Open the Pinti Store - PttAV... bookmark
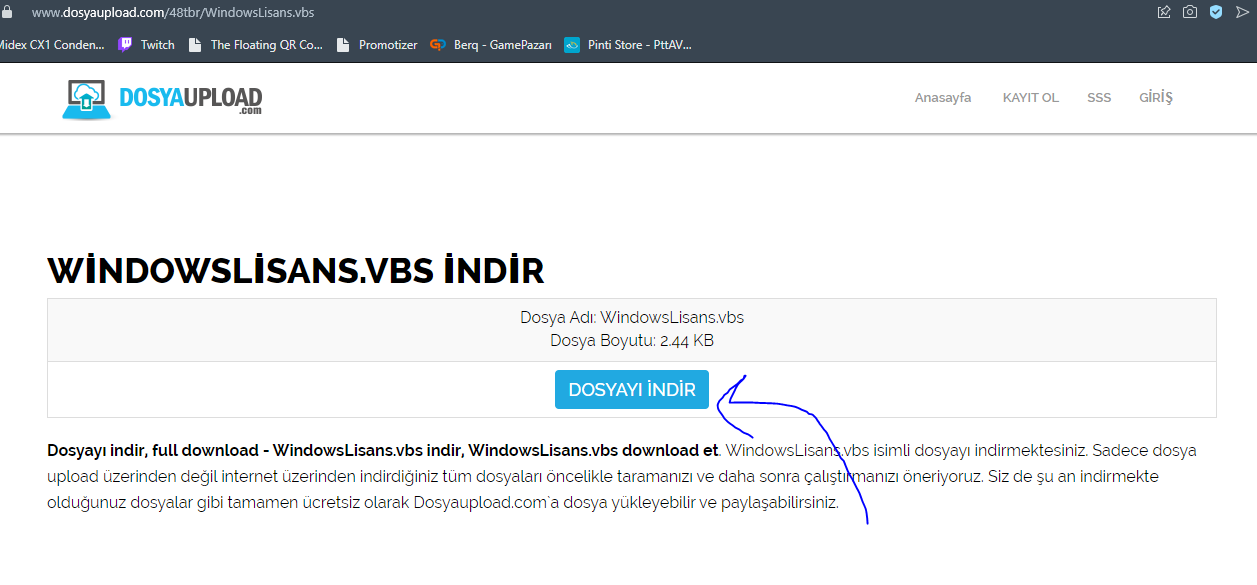Image resolution: width=1257 pixels, height=585 pixels. tap(628, 45)
